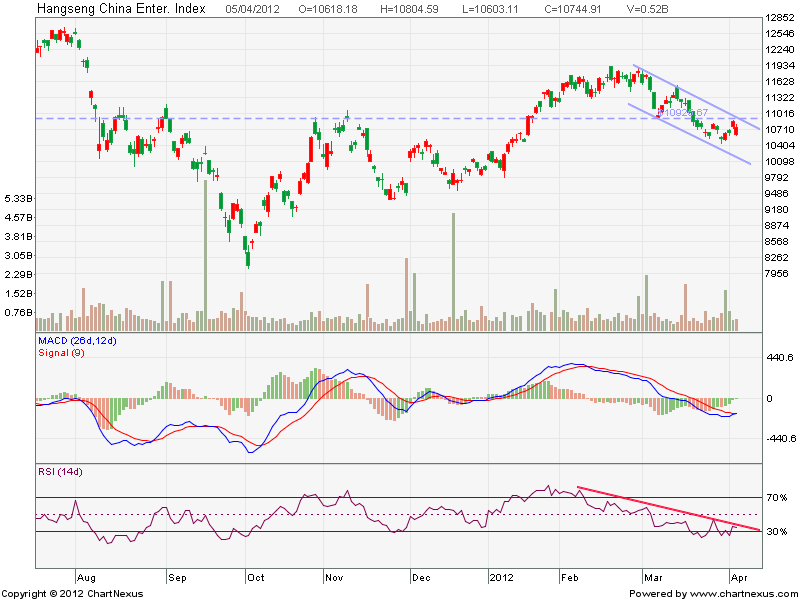Image resolution: width=800 pixels, height=600 pixels.
Task: Select the 440.6 MACD axis label
Action: click(x=779, y=358)
